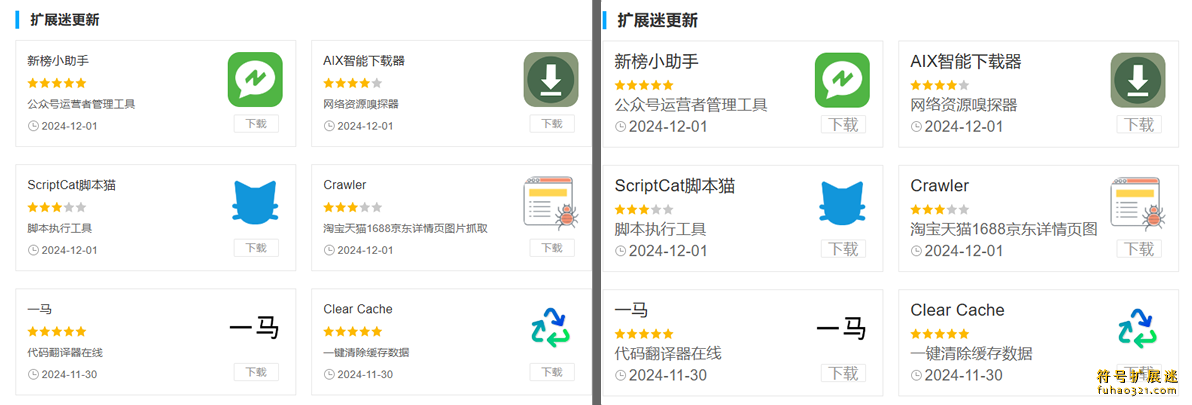Click the 新榜小助手 green chat icon in left panel
The height and width of the screenshot is (405, 1192).
255,79
